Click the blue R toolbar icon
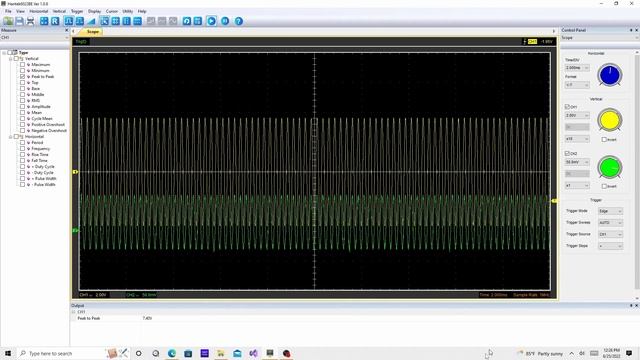Image resolution: width=640 pixels, height=360 pixels. pos(55,21)
